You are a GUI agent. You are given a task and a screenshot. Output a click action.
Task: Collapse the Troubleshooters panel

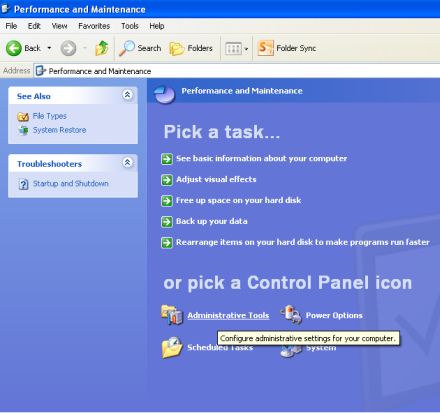coord(127,163)
